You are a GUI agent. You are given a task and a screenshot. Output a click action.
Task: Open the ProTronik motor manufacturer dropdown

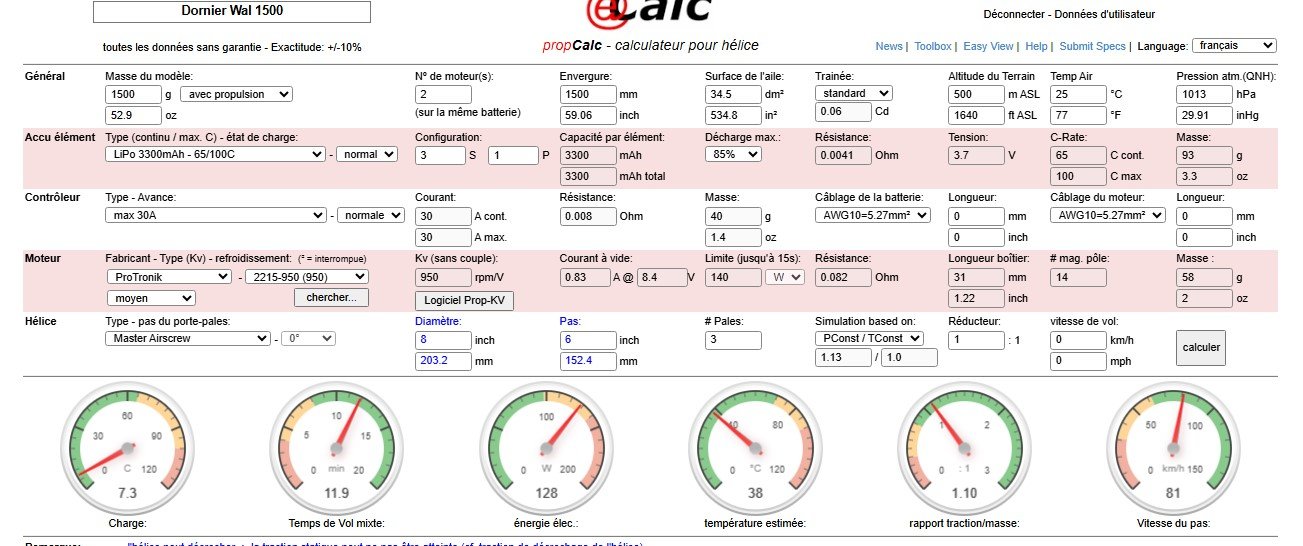pyautogui.click(x=168, y=276)
